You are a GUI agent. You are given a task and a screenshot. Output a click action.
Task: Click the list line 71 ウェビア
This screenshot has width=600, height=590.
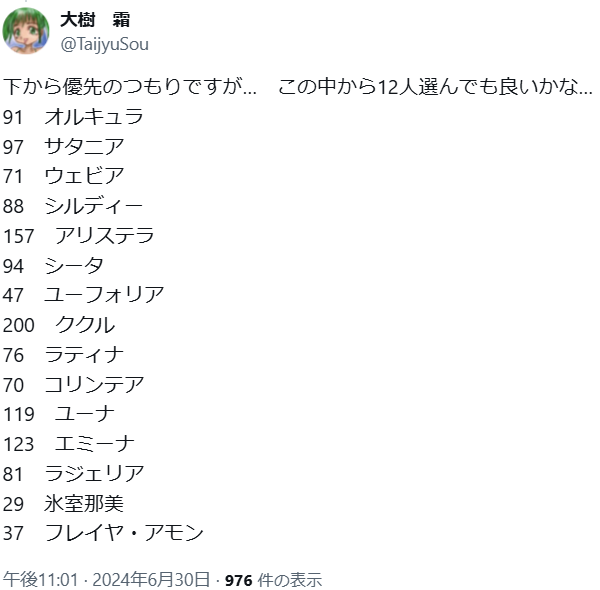tap(64, 176)
